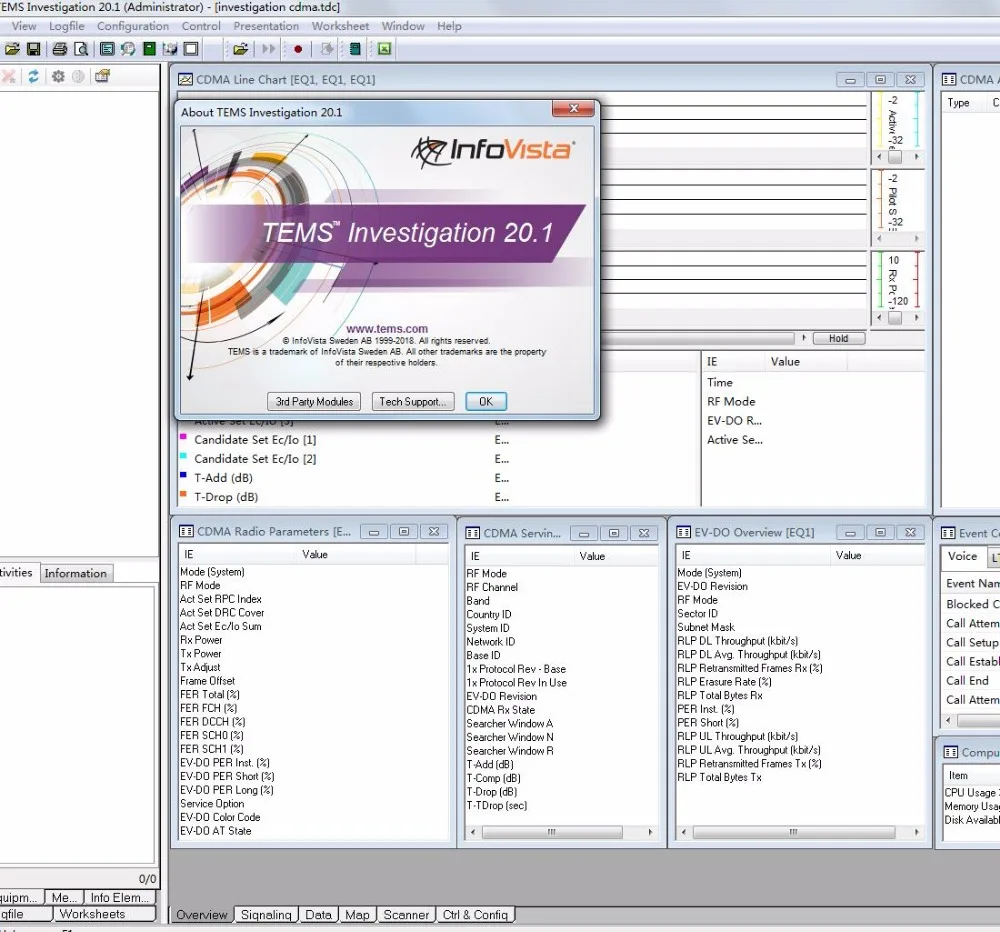Open the Information tab in left pane

(75, 573)
